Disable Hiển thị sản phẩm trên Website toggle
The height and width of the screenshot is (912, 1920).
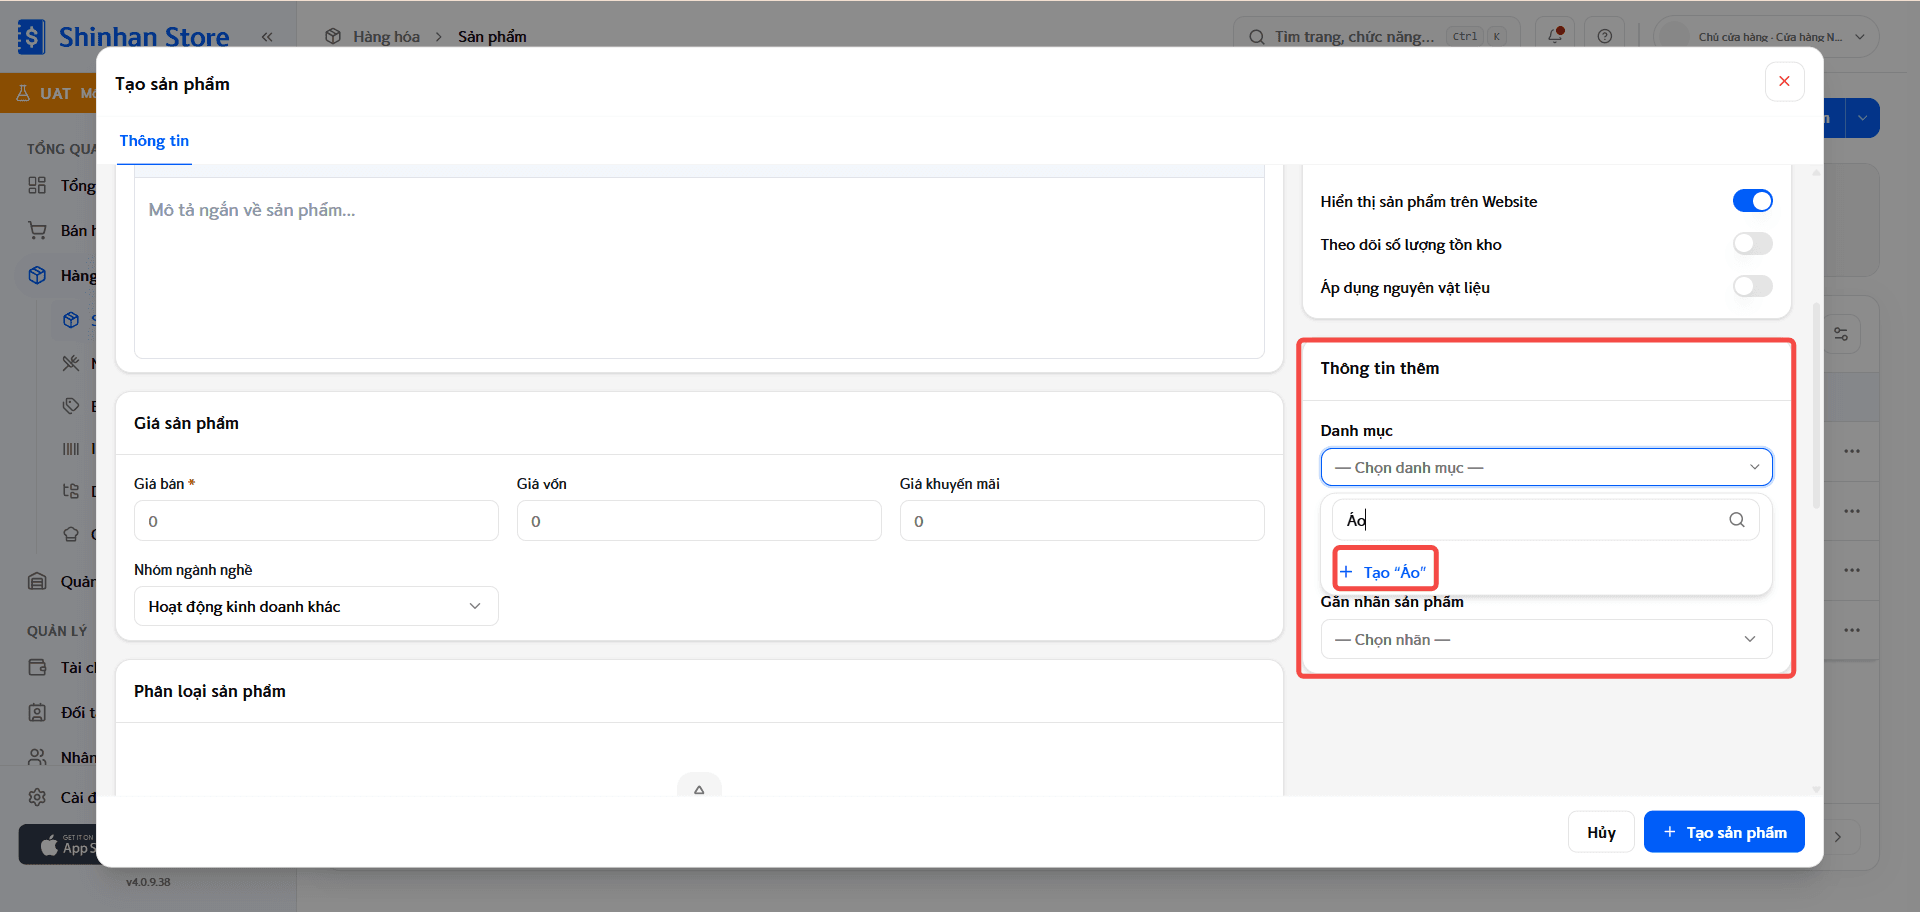coord(1752,201)
